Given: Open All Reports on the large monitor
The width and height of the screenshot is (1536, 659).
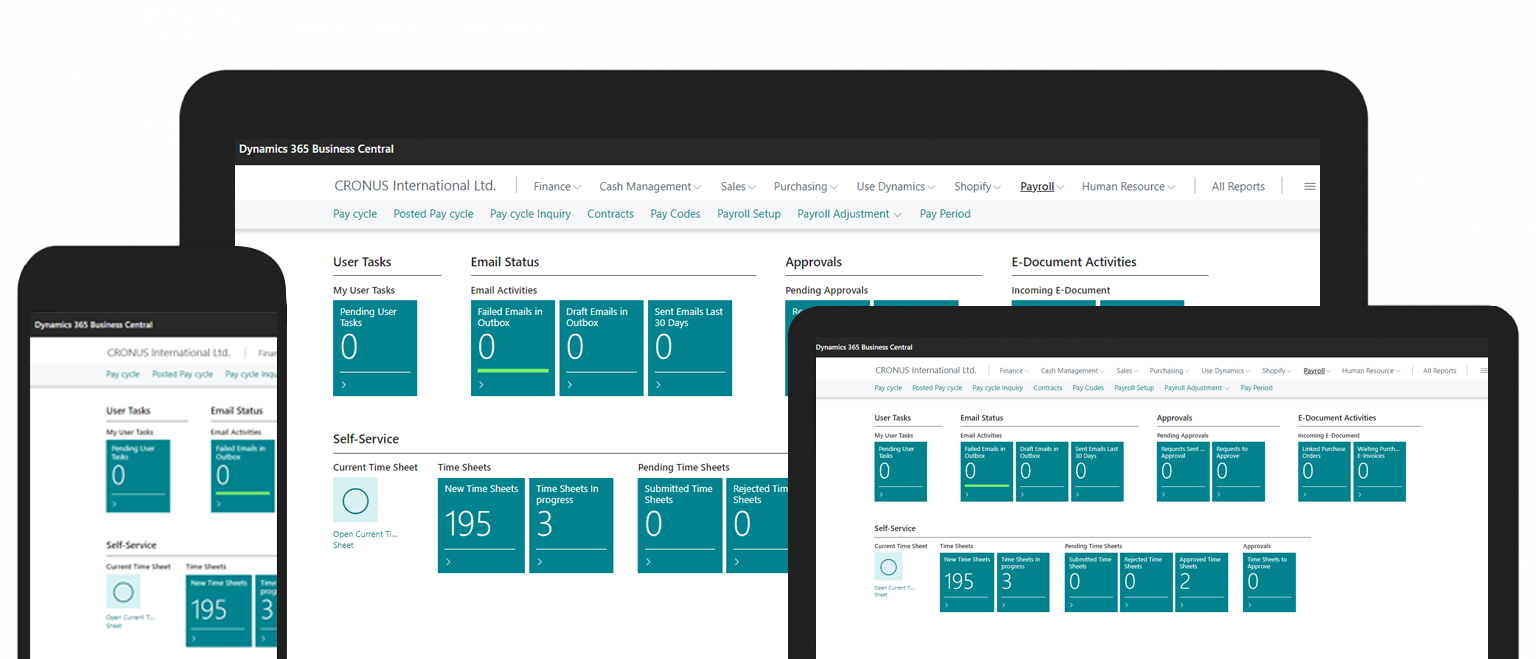Looking at the screenshot, I should (x=1238, y=187).
